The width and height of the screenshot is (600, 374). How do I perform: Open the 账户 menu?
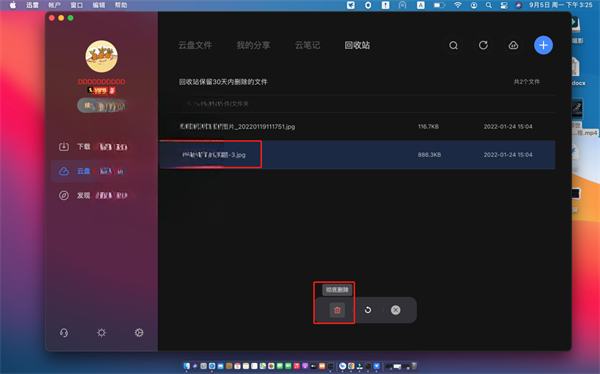[x=54, y=5]
